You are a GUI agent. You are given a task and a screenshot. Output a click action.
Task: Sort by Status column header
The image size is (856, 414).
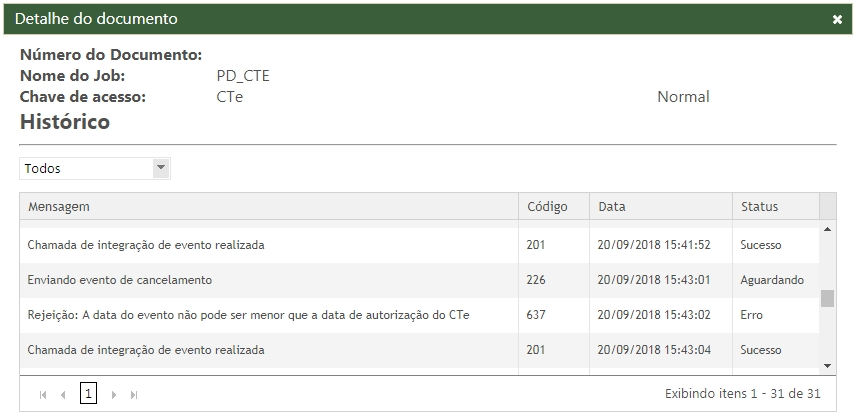tap(759, 207)
